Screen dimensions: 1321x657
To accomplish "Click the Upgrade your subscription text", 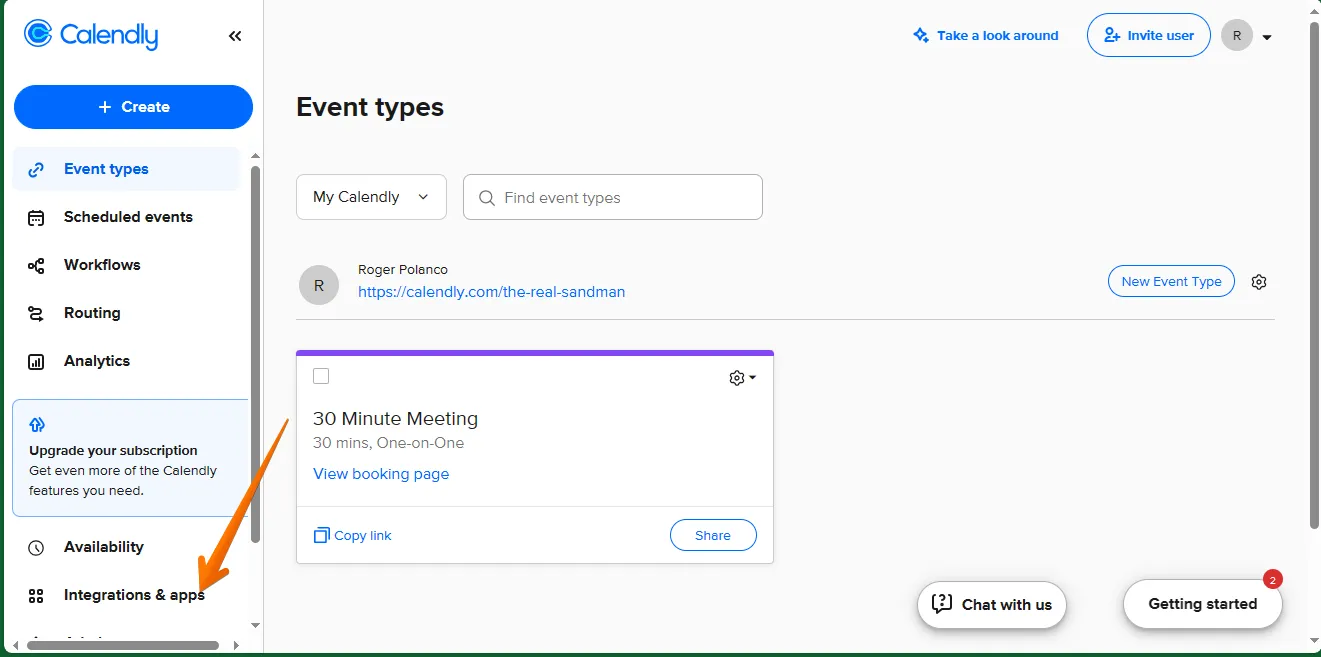I will pyautogui.click(x=114, y=450).
